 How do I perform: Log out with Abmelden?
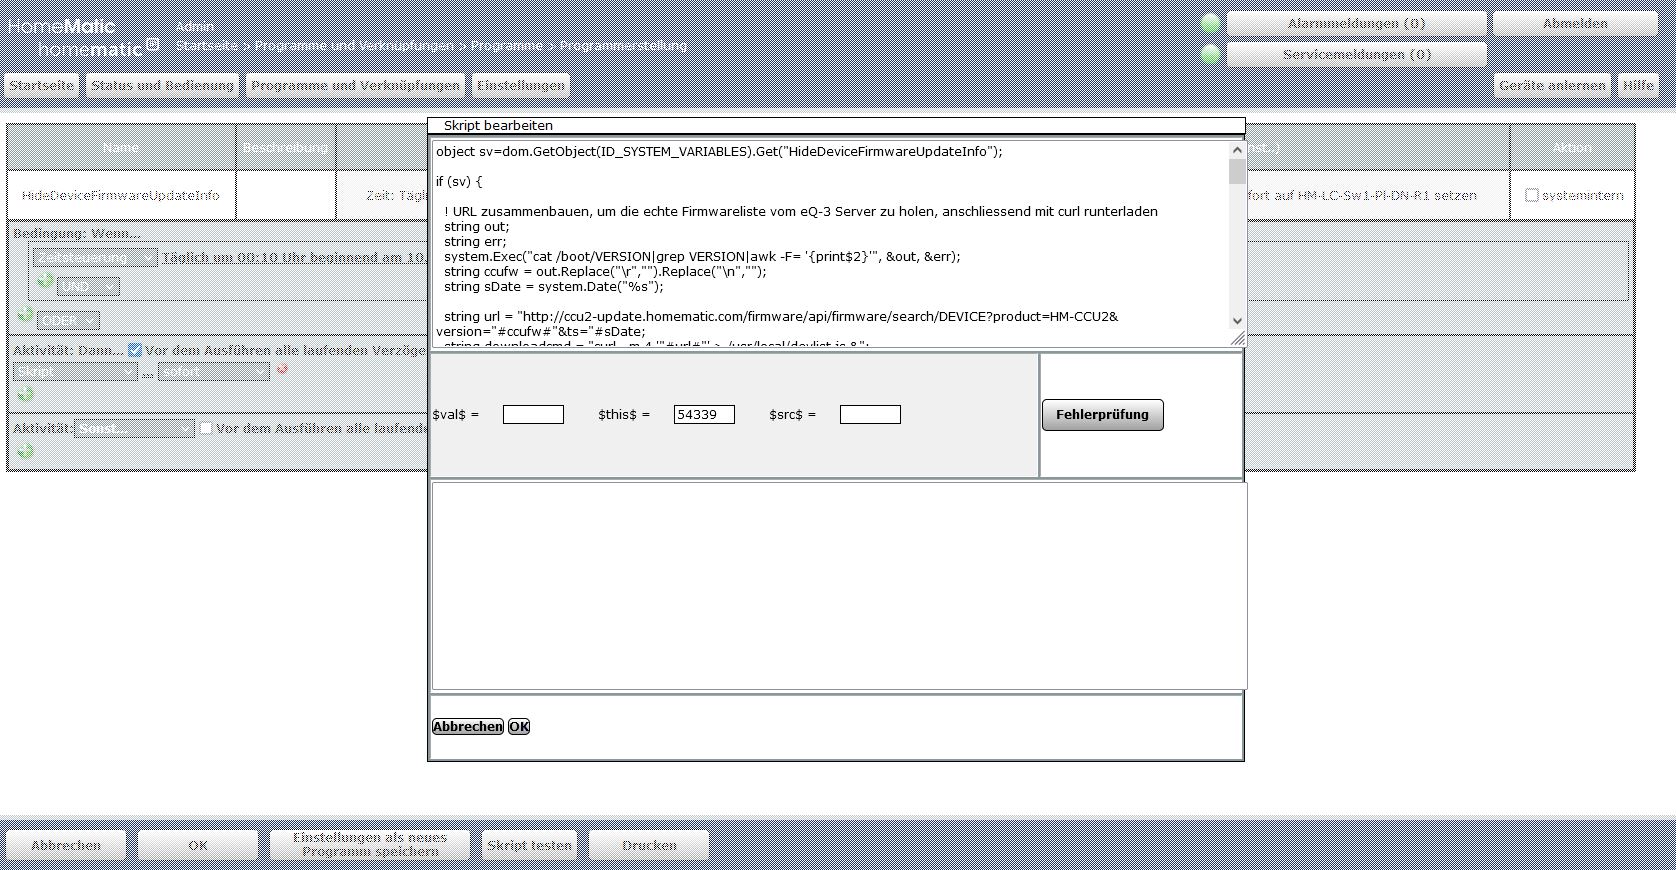point(1574,24)
